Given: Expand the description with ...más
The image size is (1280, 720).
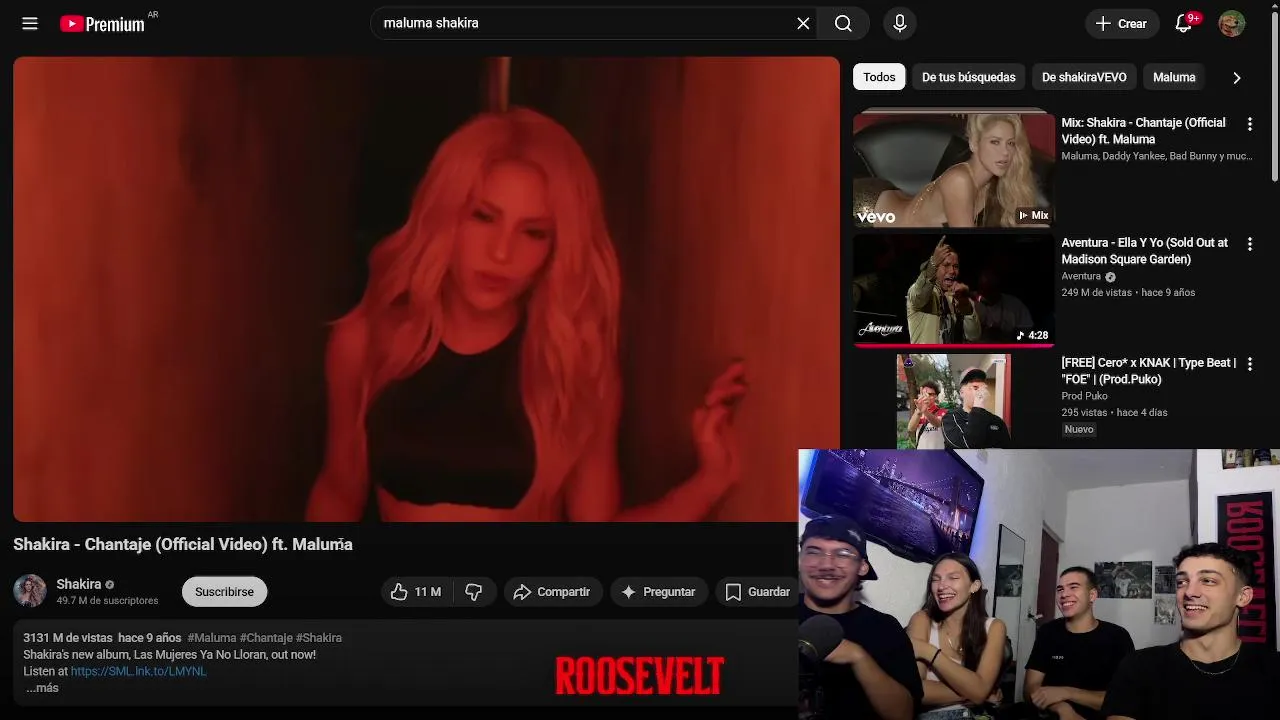Looking at the screenshot, I should pyautogui.click(x=41, y=688).
